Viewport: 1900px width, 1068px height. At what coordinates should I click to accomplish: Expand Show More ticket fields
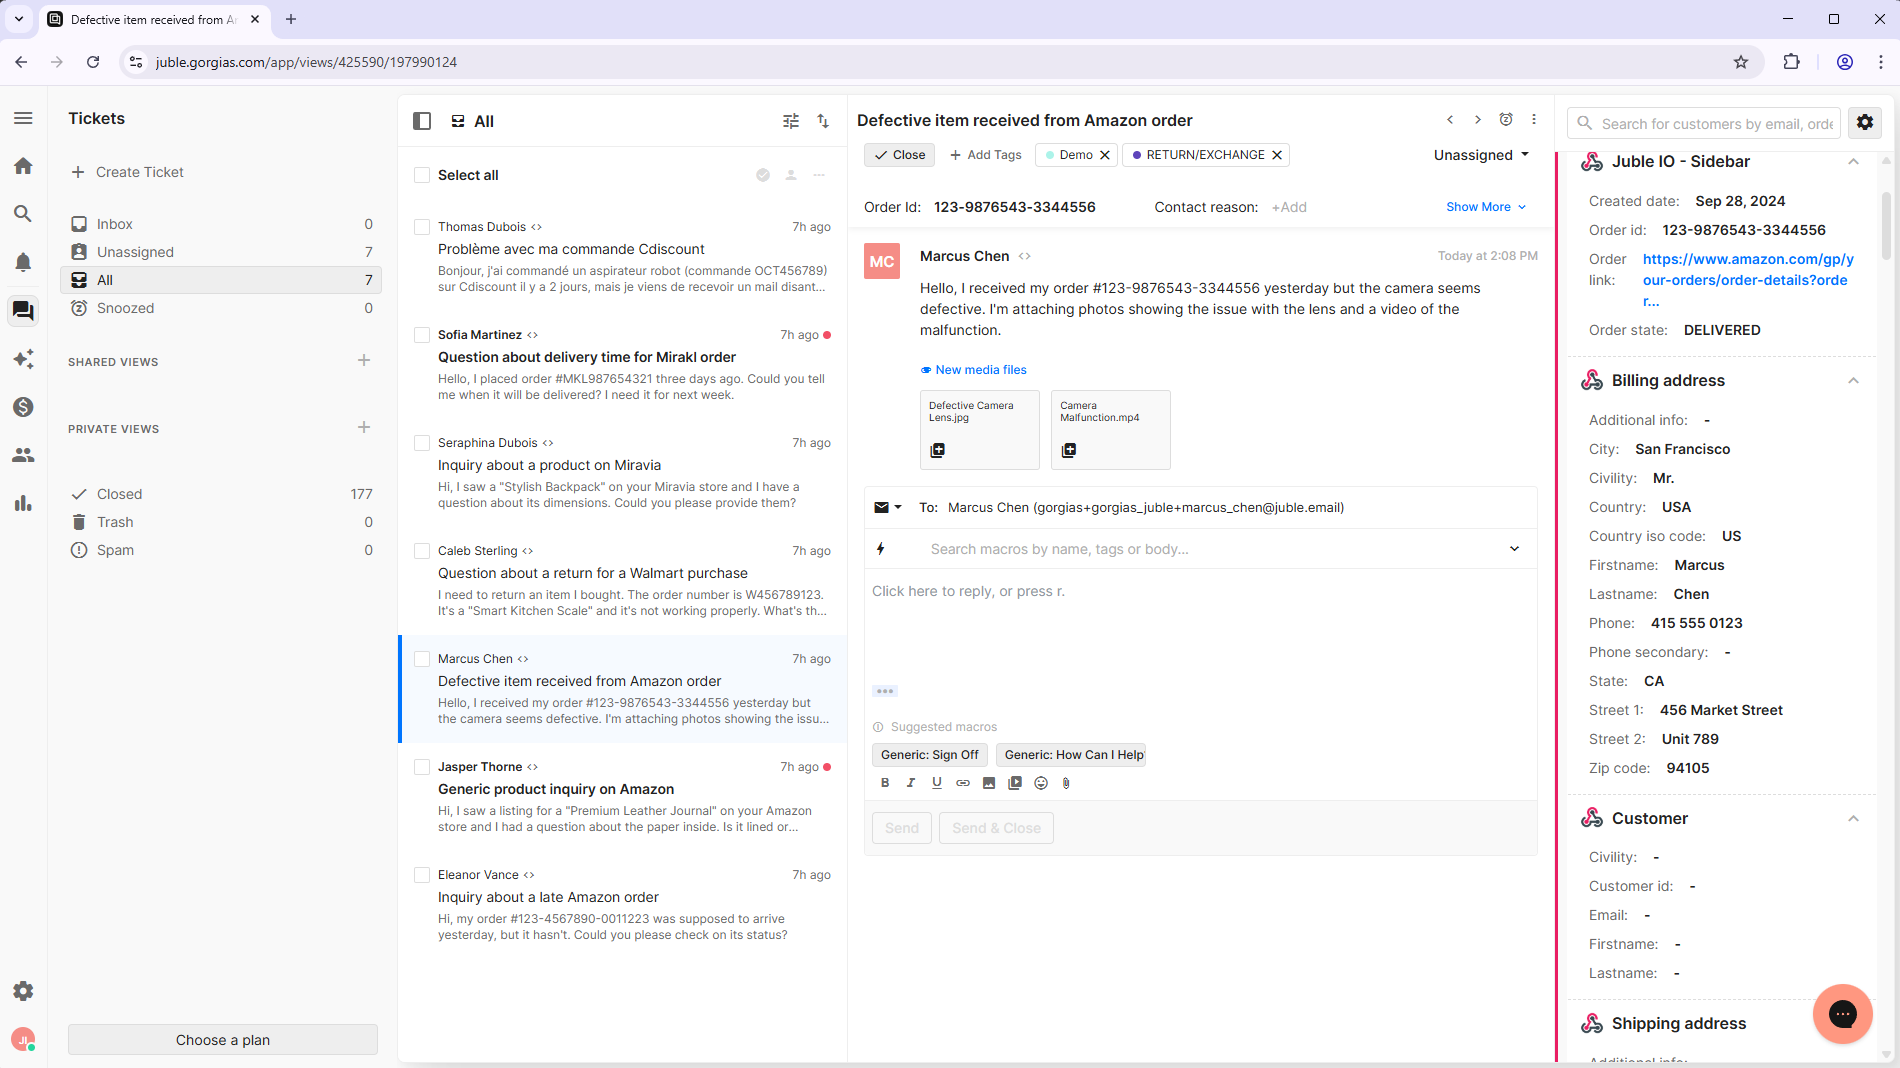point(1486,207)
